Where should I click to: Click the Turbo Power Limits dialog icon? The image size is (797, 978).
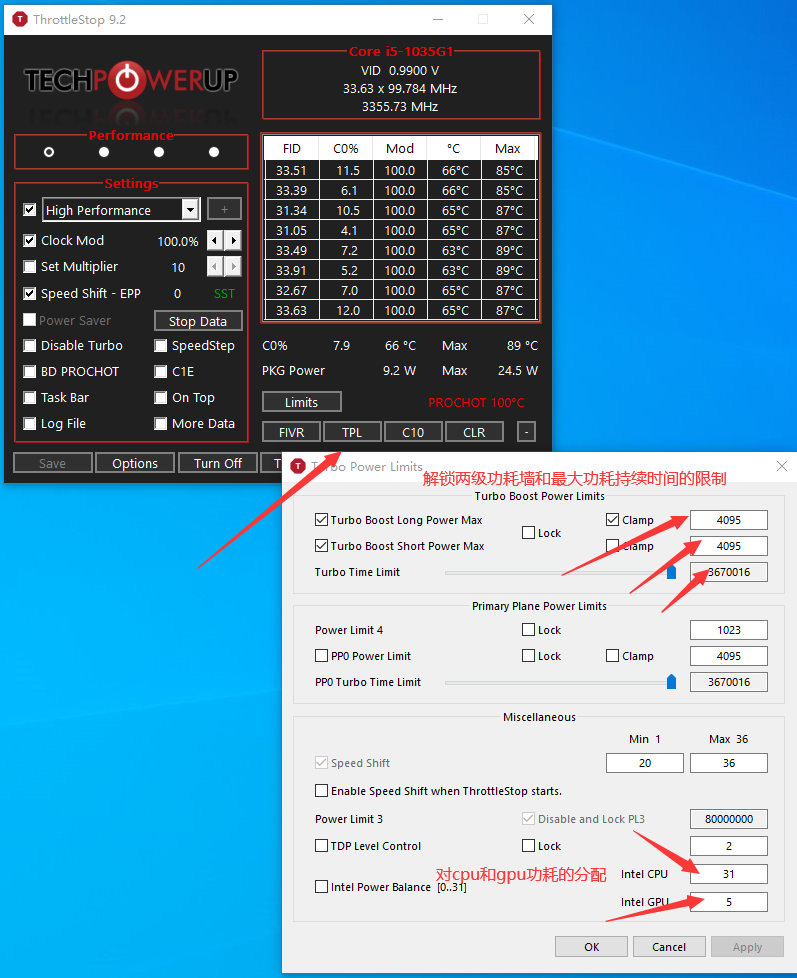pos(298,466)
